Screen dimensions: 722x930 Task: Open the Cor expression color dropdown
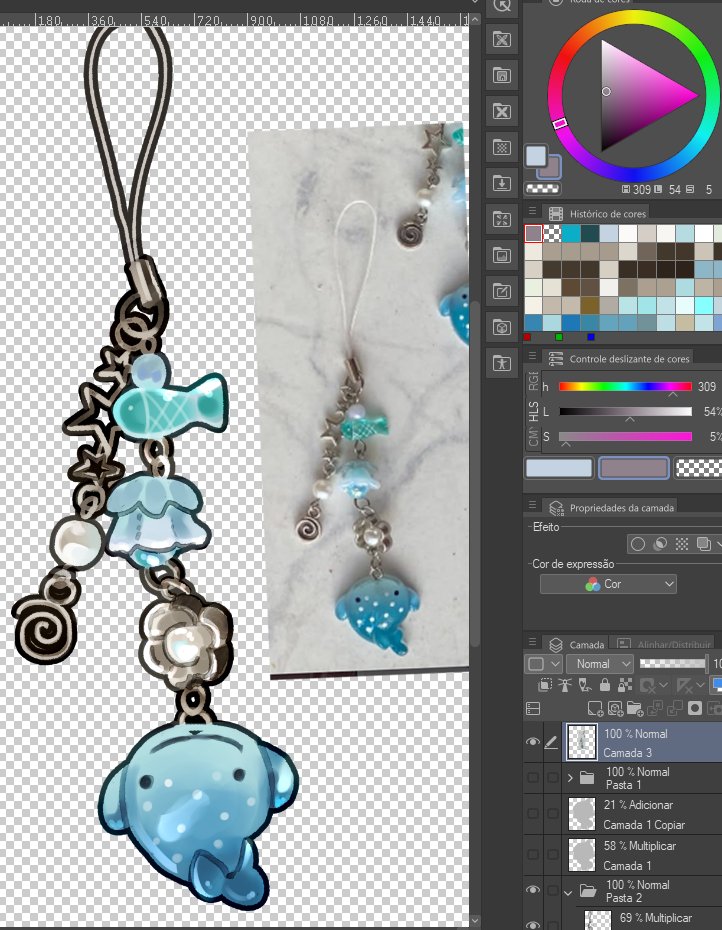[608, 584]
